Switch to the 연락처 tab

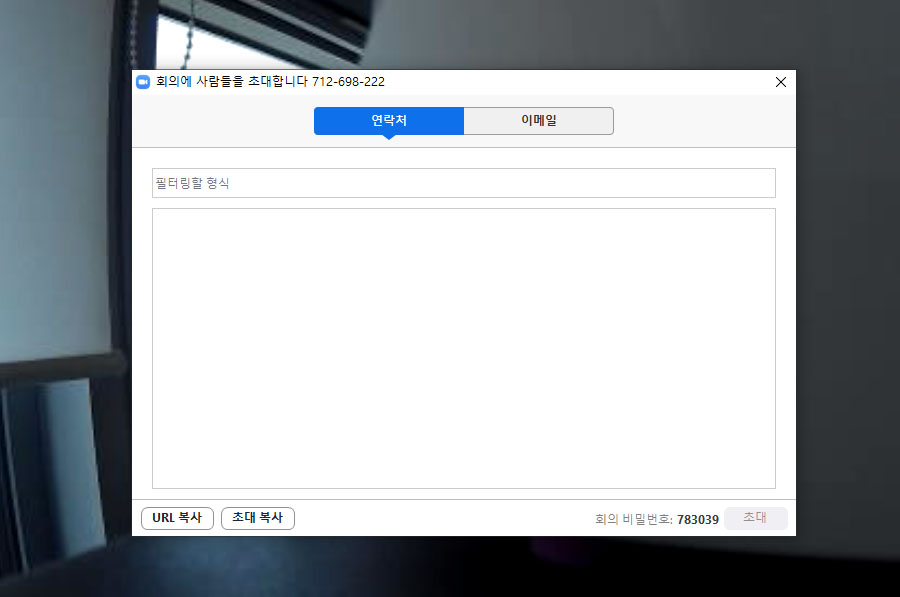(389, 121)
